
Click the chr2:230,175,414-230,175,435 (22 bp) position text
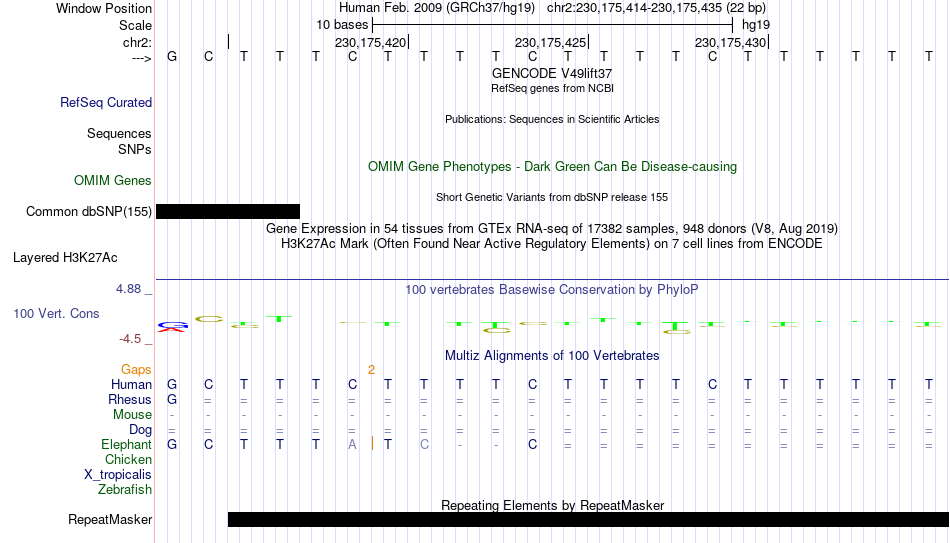coord(656,8)
